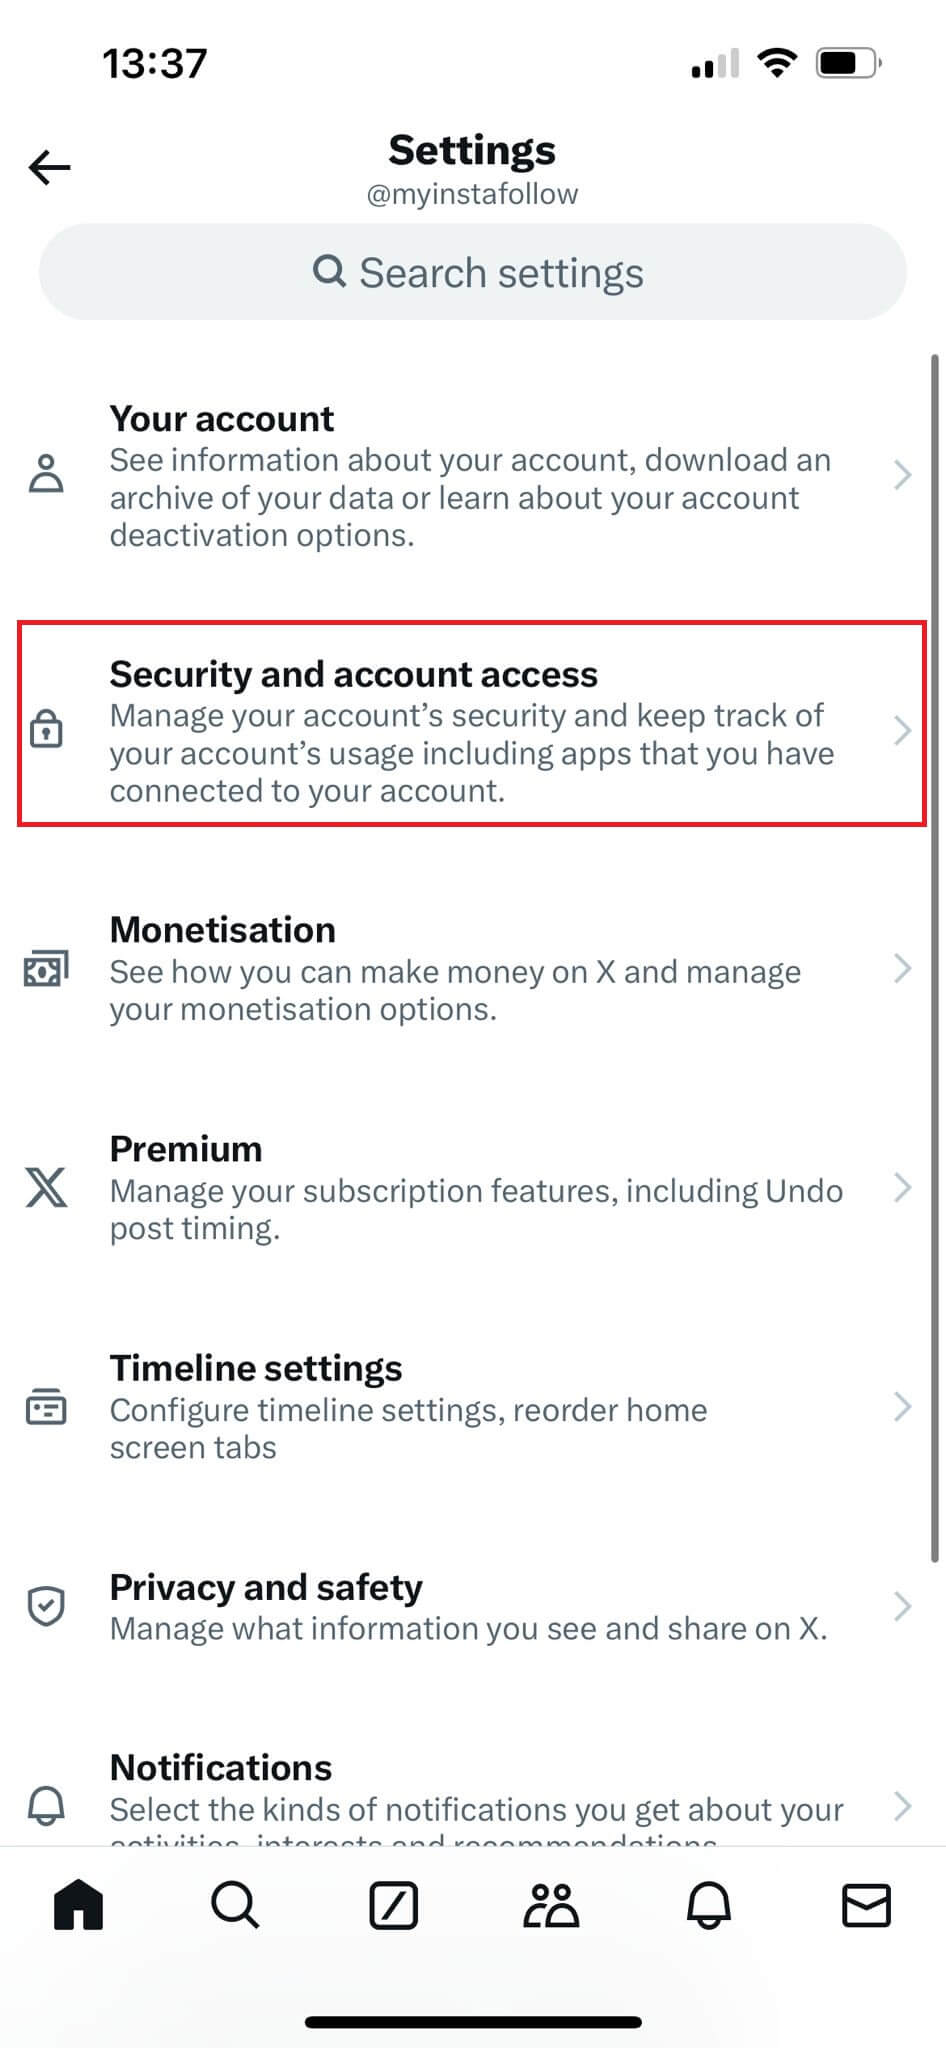Click the Timeline settings card icon
This screenshot has width=946, height=2048.
coord(47,1408)
